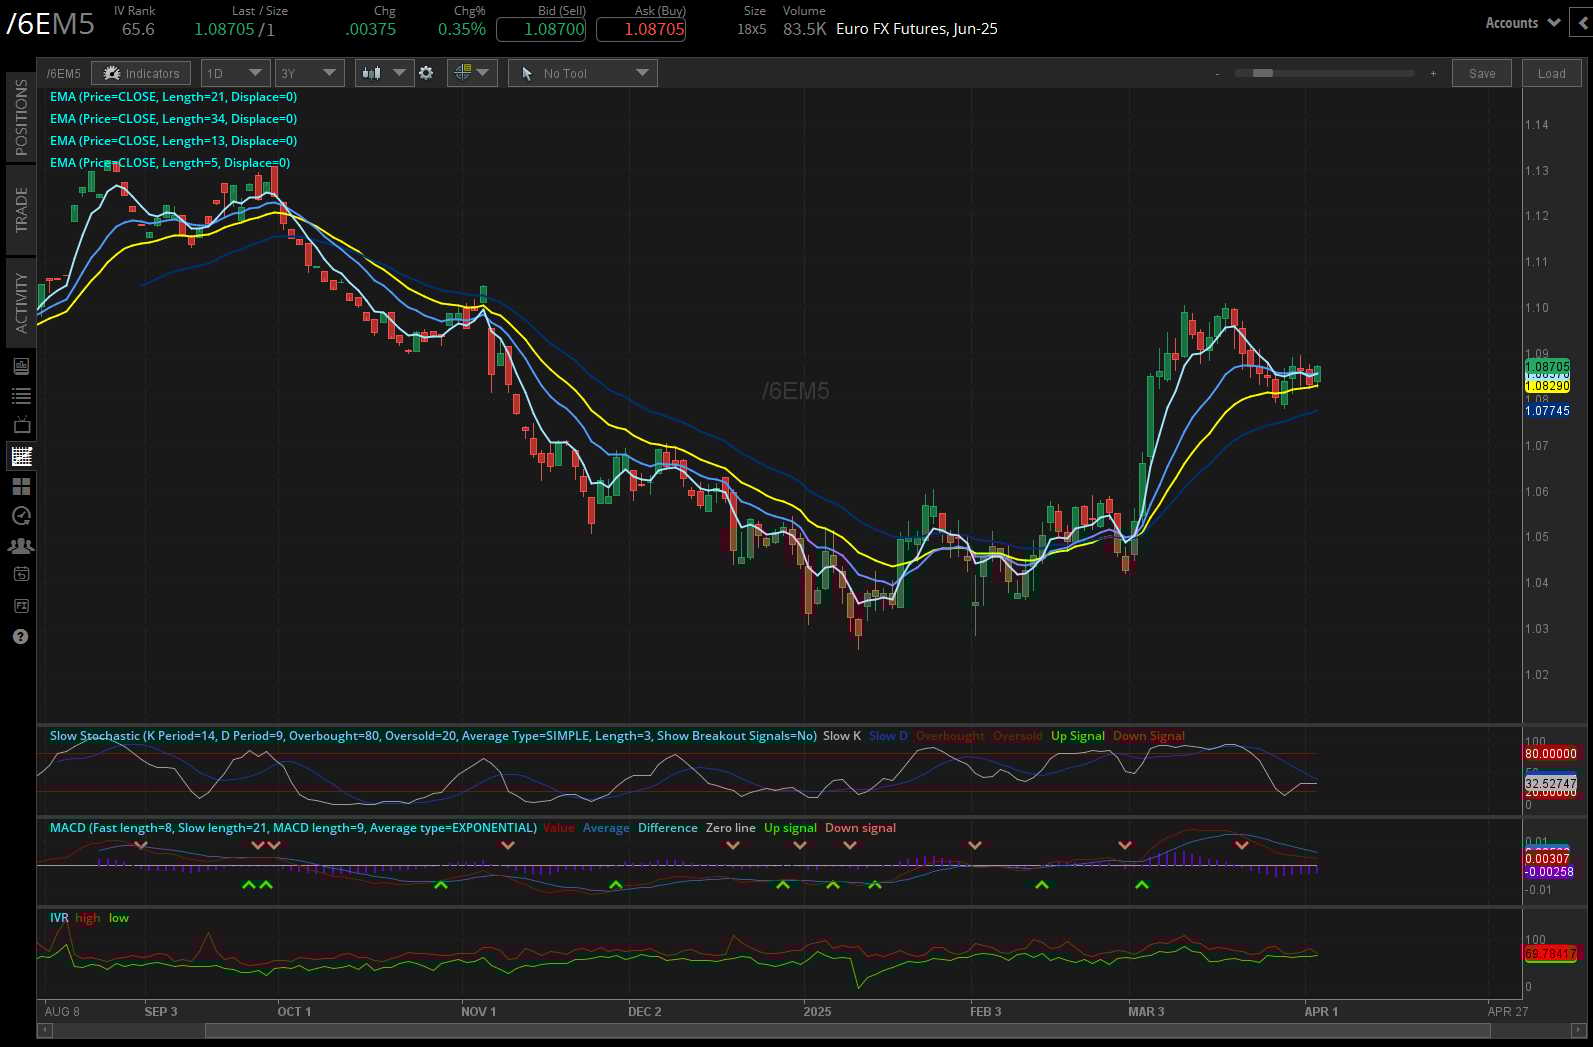Click the Slow K legend label
The height and width of the screenshot is (1047, 1593).
[x=842, y=736]
